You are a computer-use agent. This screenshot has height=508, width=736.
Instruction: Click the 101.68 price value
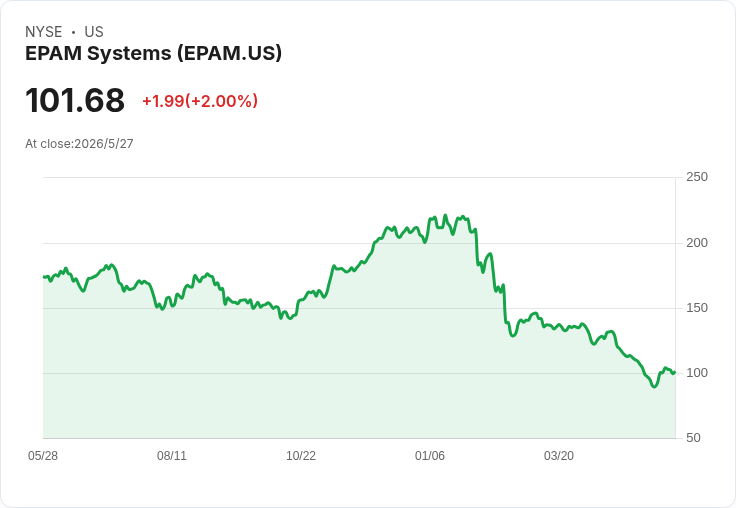[x=75, y=100]
